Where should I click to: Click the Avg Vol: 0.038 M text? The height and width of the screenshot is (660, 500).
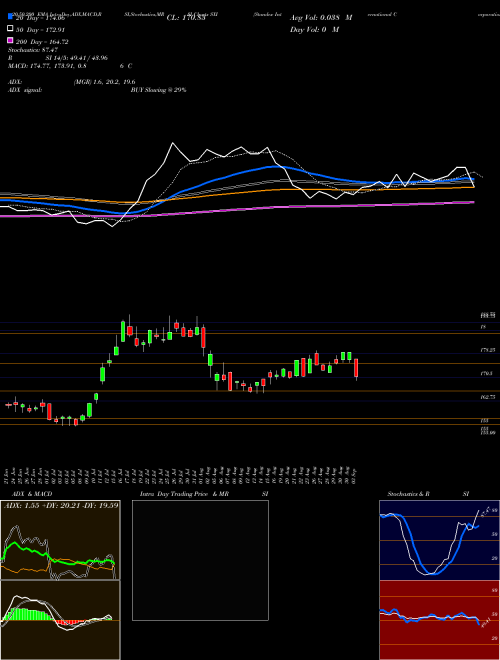(x=321, y=18)
